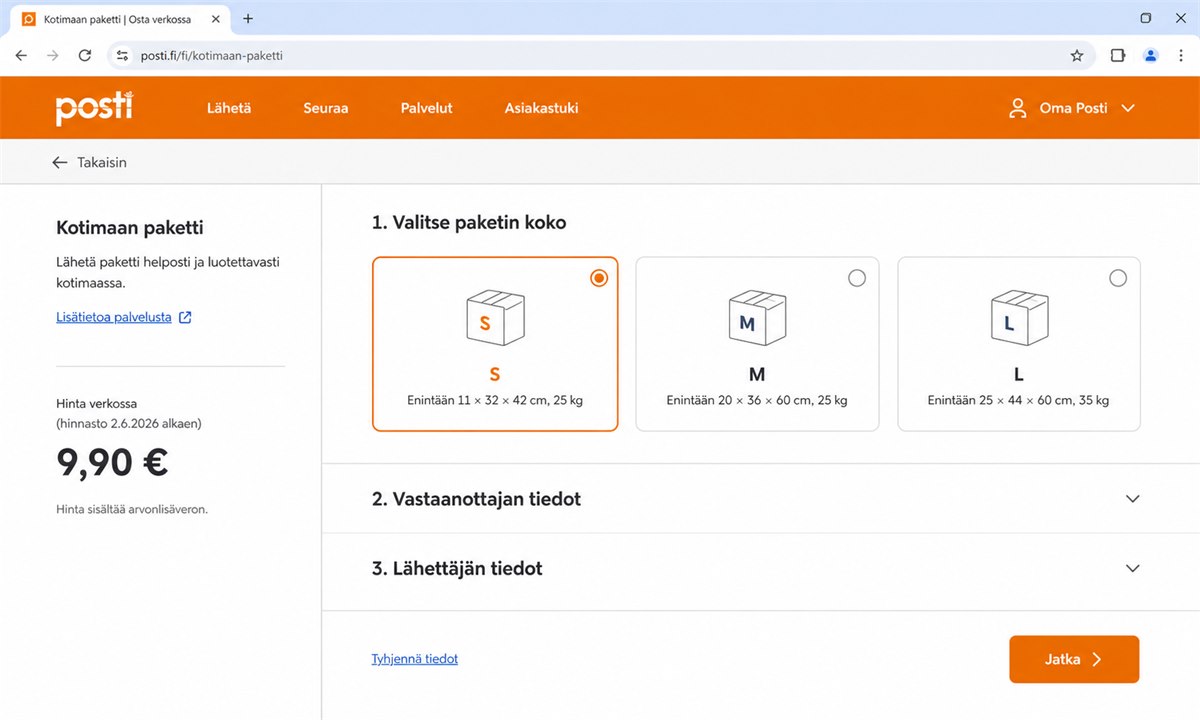Select the S size radio button
The width and height of the screenshot is (1200, 720).
[599, 278]
